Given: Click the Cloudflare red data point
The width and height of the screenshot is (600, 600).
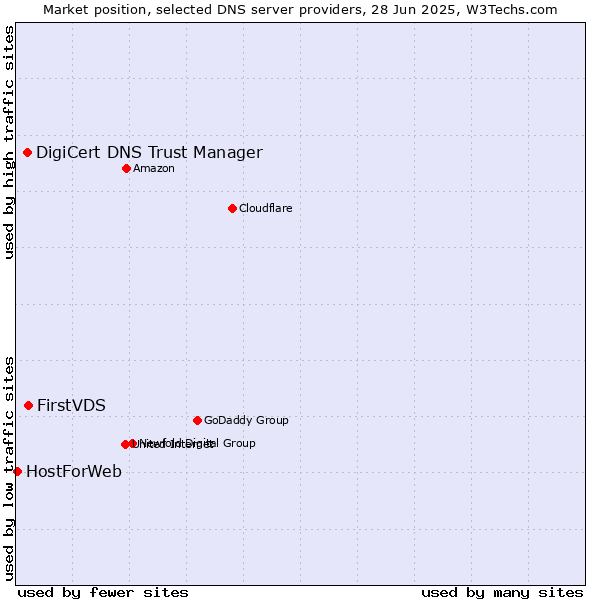Looking at the screenshot, I should (x=232, y=209).
